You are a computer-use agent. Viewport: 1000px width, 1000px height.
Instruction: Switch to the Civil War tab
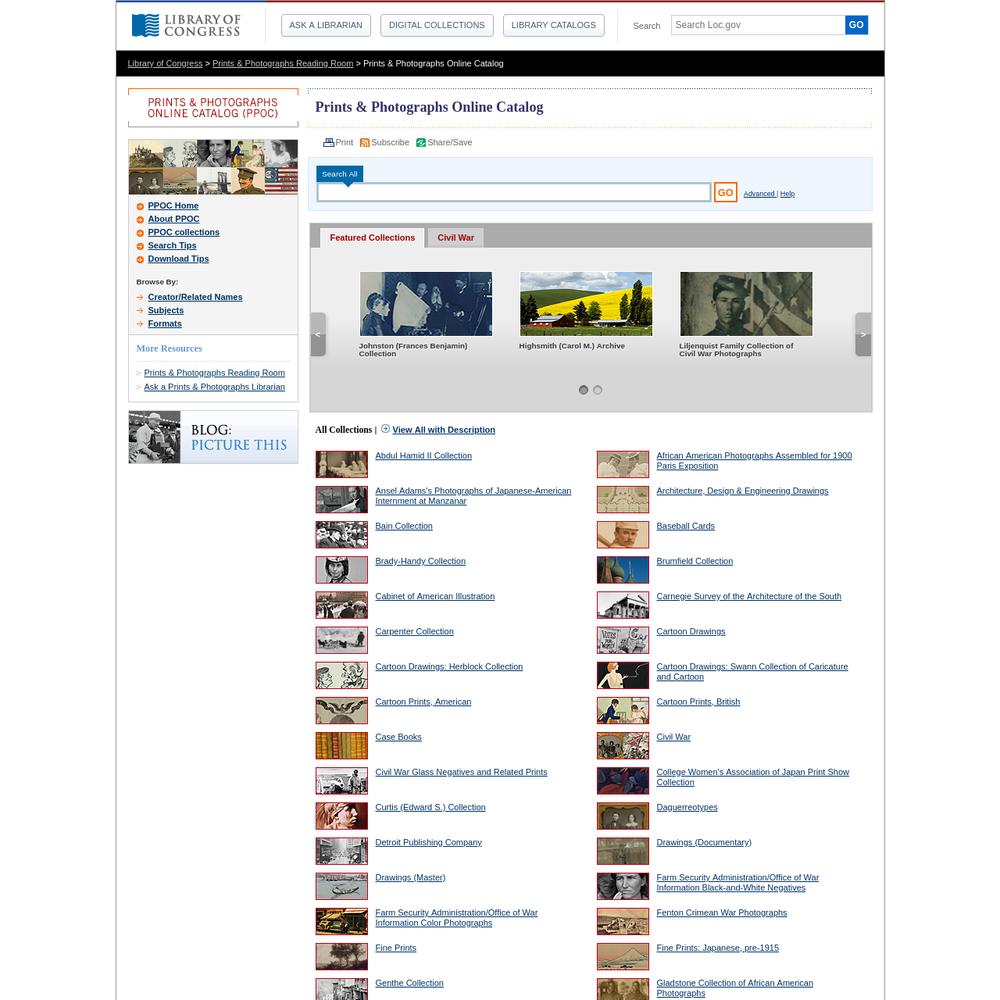tap(455, 237)
